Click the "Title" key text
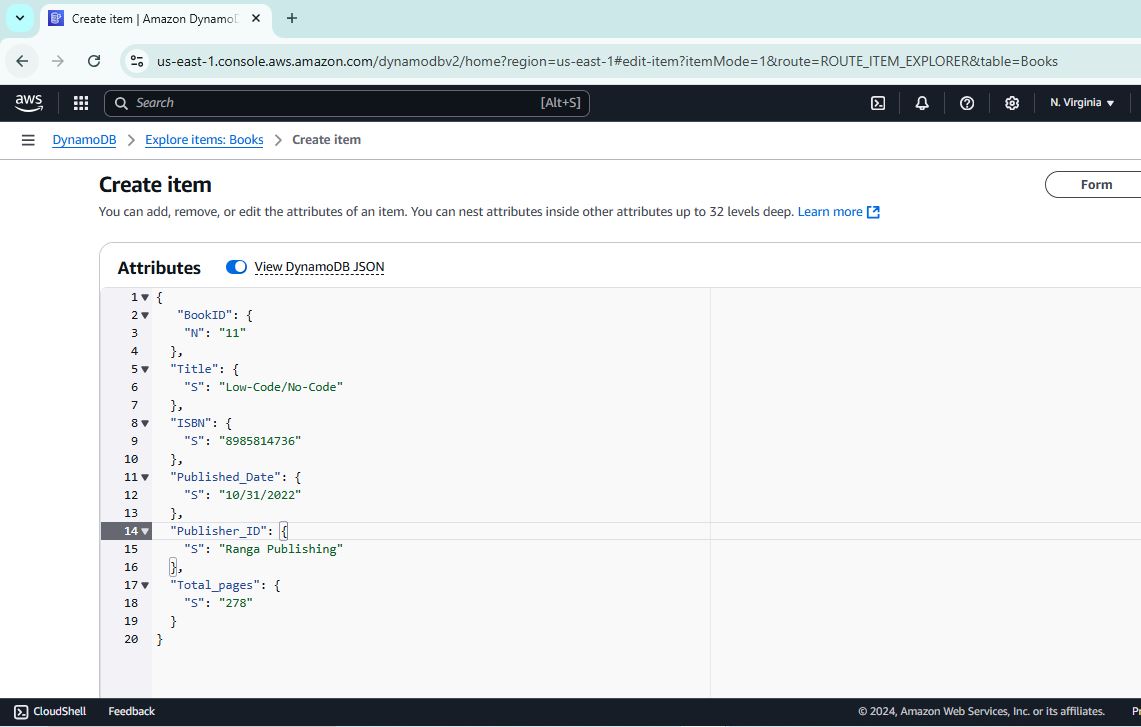 pyautogui.click(x=194, y=370)
